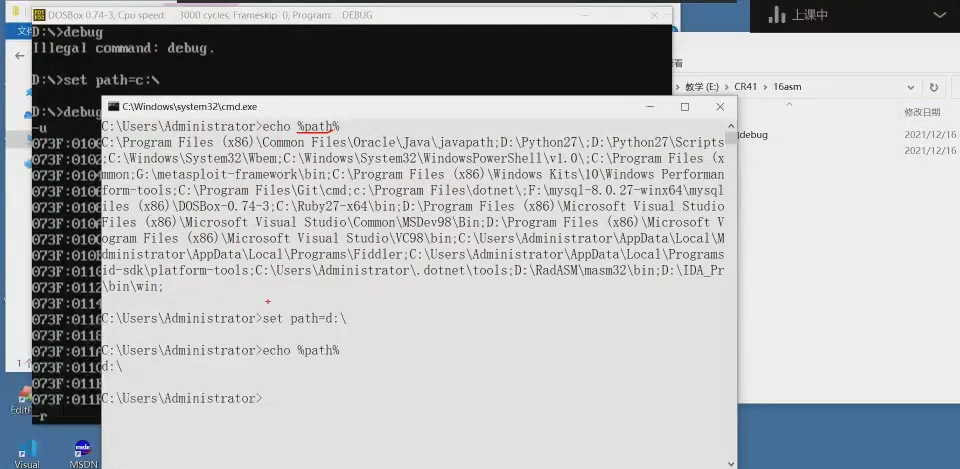960x469 pixels.
Task: Click the '-r' prompt line in DOSBox
Action: (39, 416)
